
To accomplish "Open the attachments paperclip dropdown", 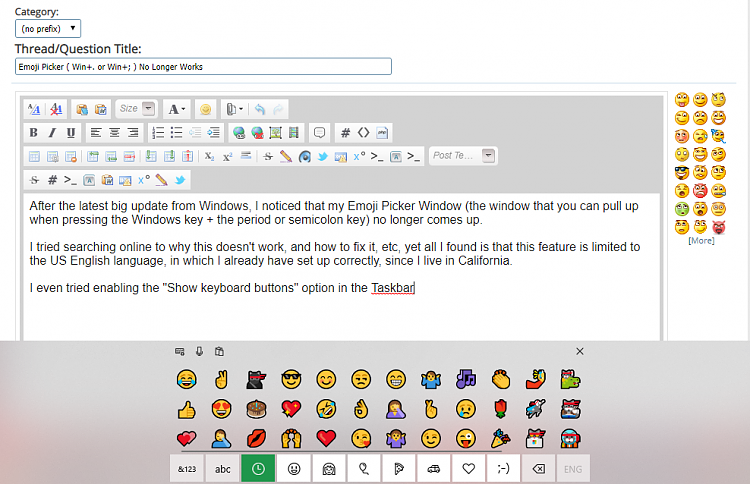I will point(234,109).
